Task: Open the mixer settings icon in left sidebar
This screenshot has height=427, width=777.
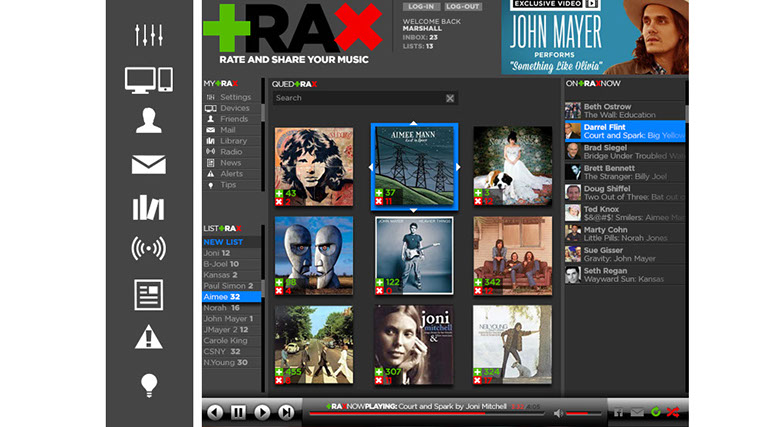Action: 148,35
